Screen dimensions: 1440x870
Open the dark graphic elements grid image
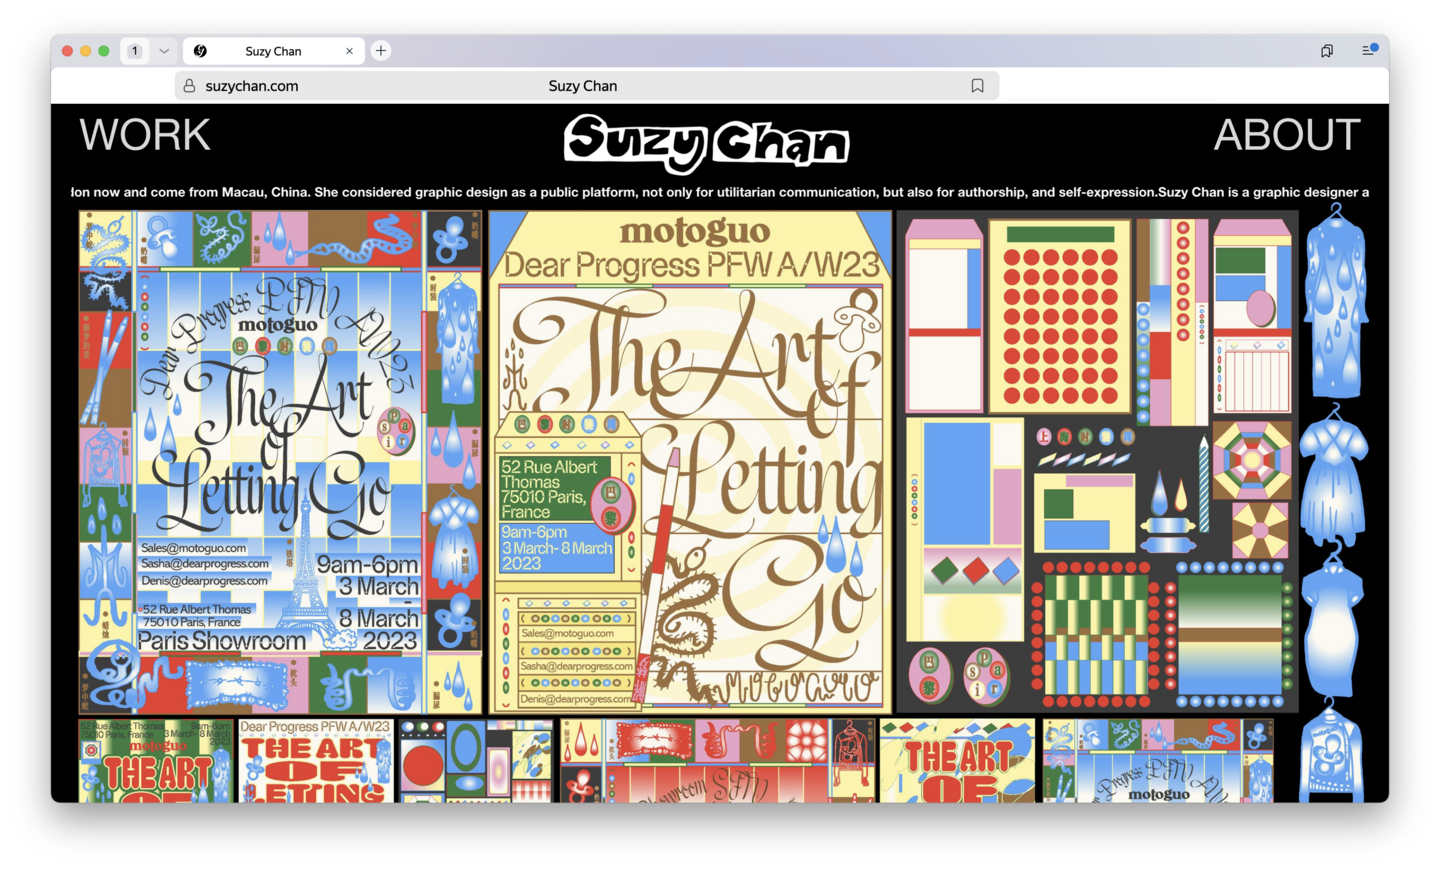(x=1098, y=462)
